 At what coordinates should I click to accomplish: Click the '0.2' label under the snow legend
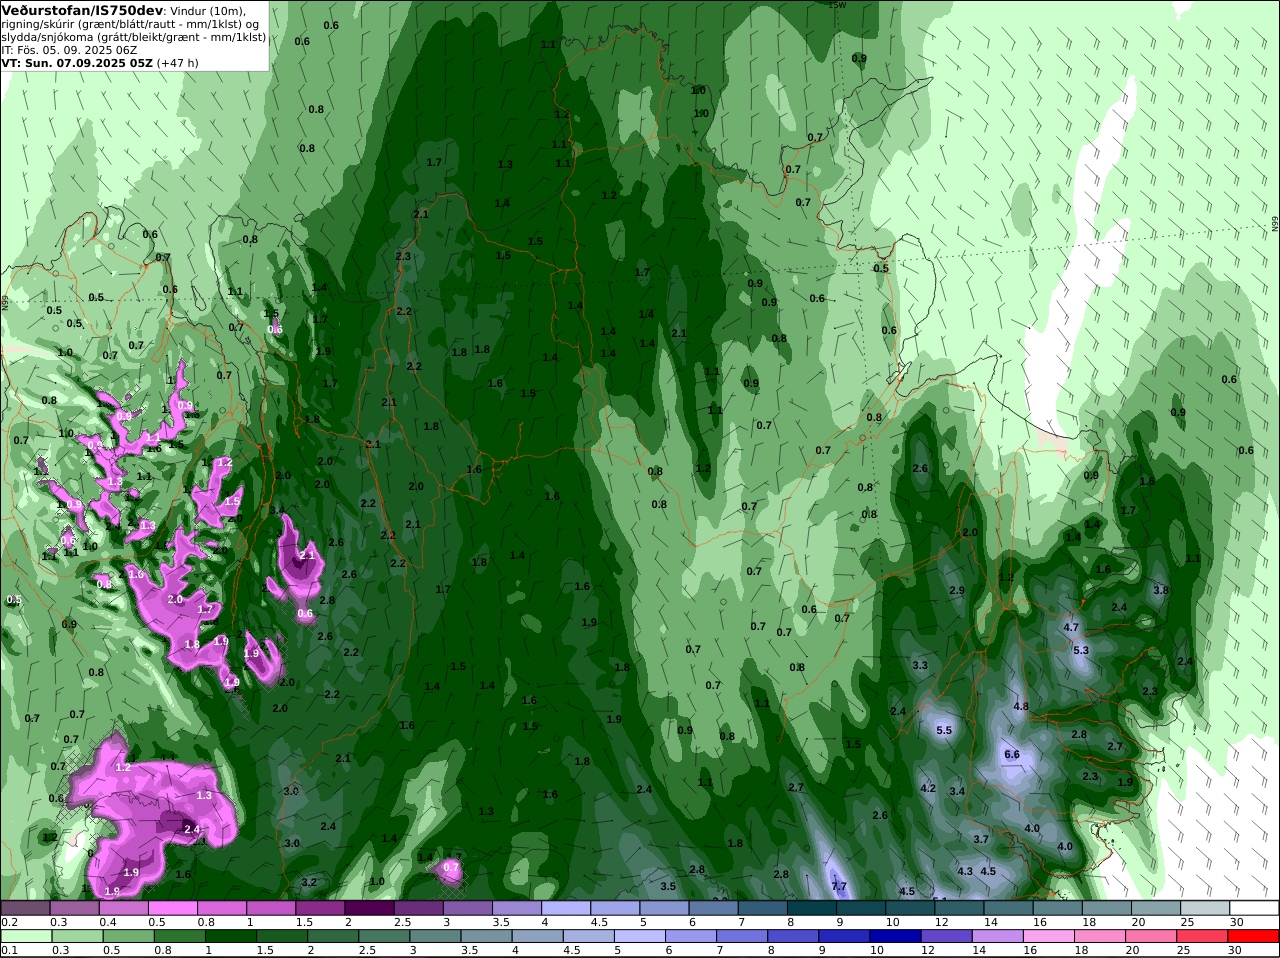(9, 922)
